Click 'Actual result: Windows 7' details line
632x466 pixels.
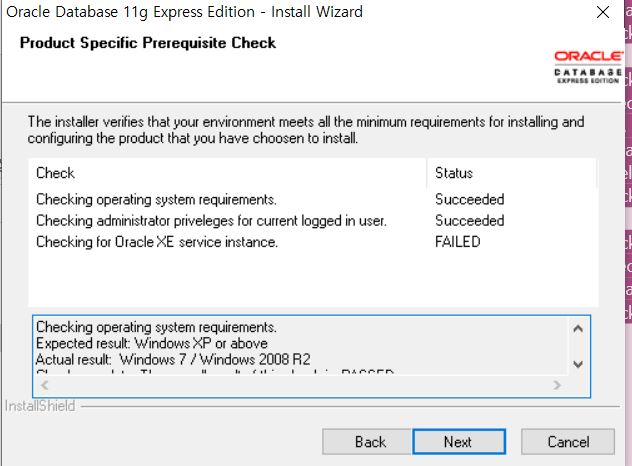coord(173,359)
